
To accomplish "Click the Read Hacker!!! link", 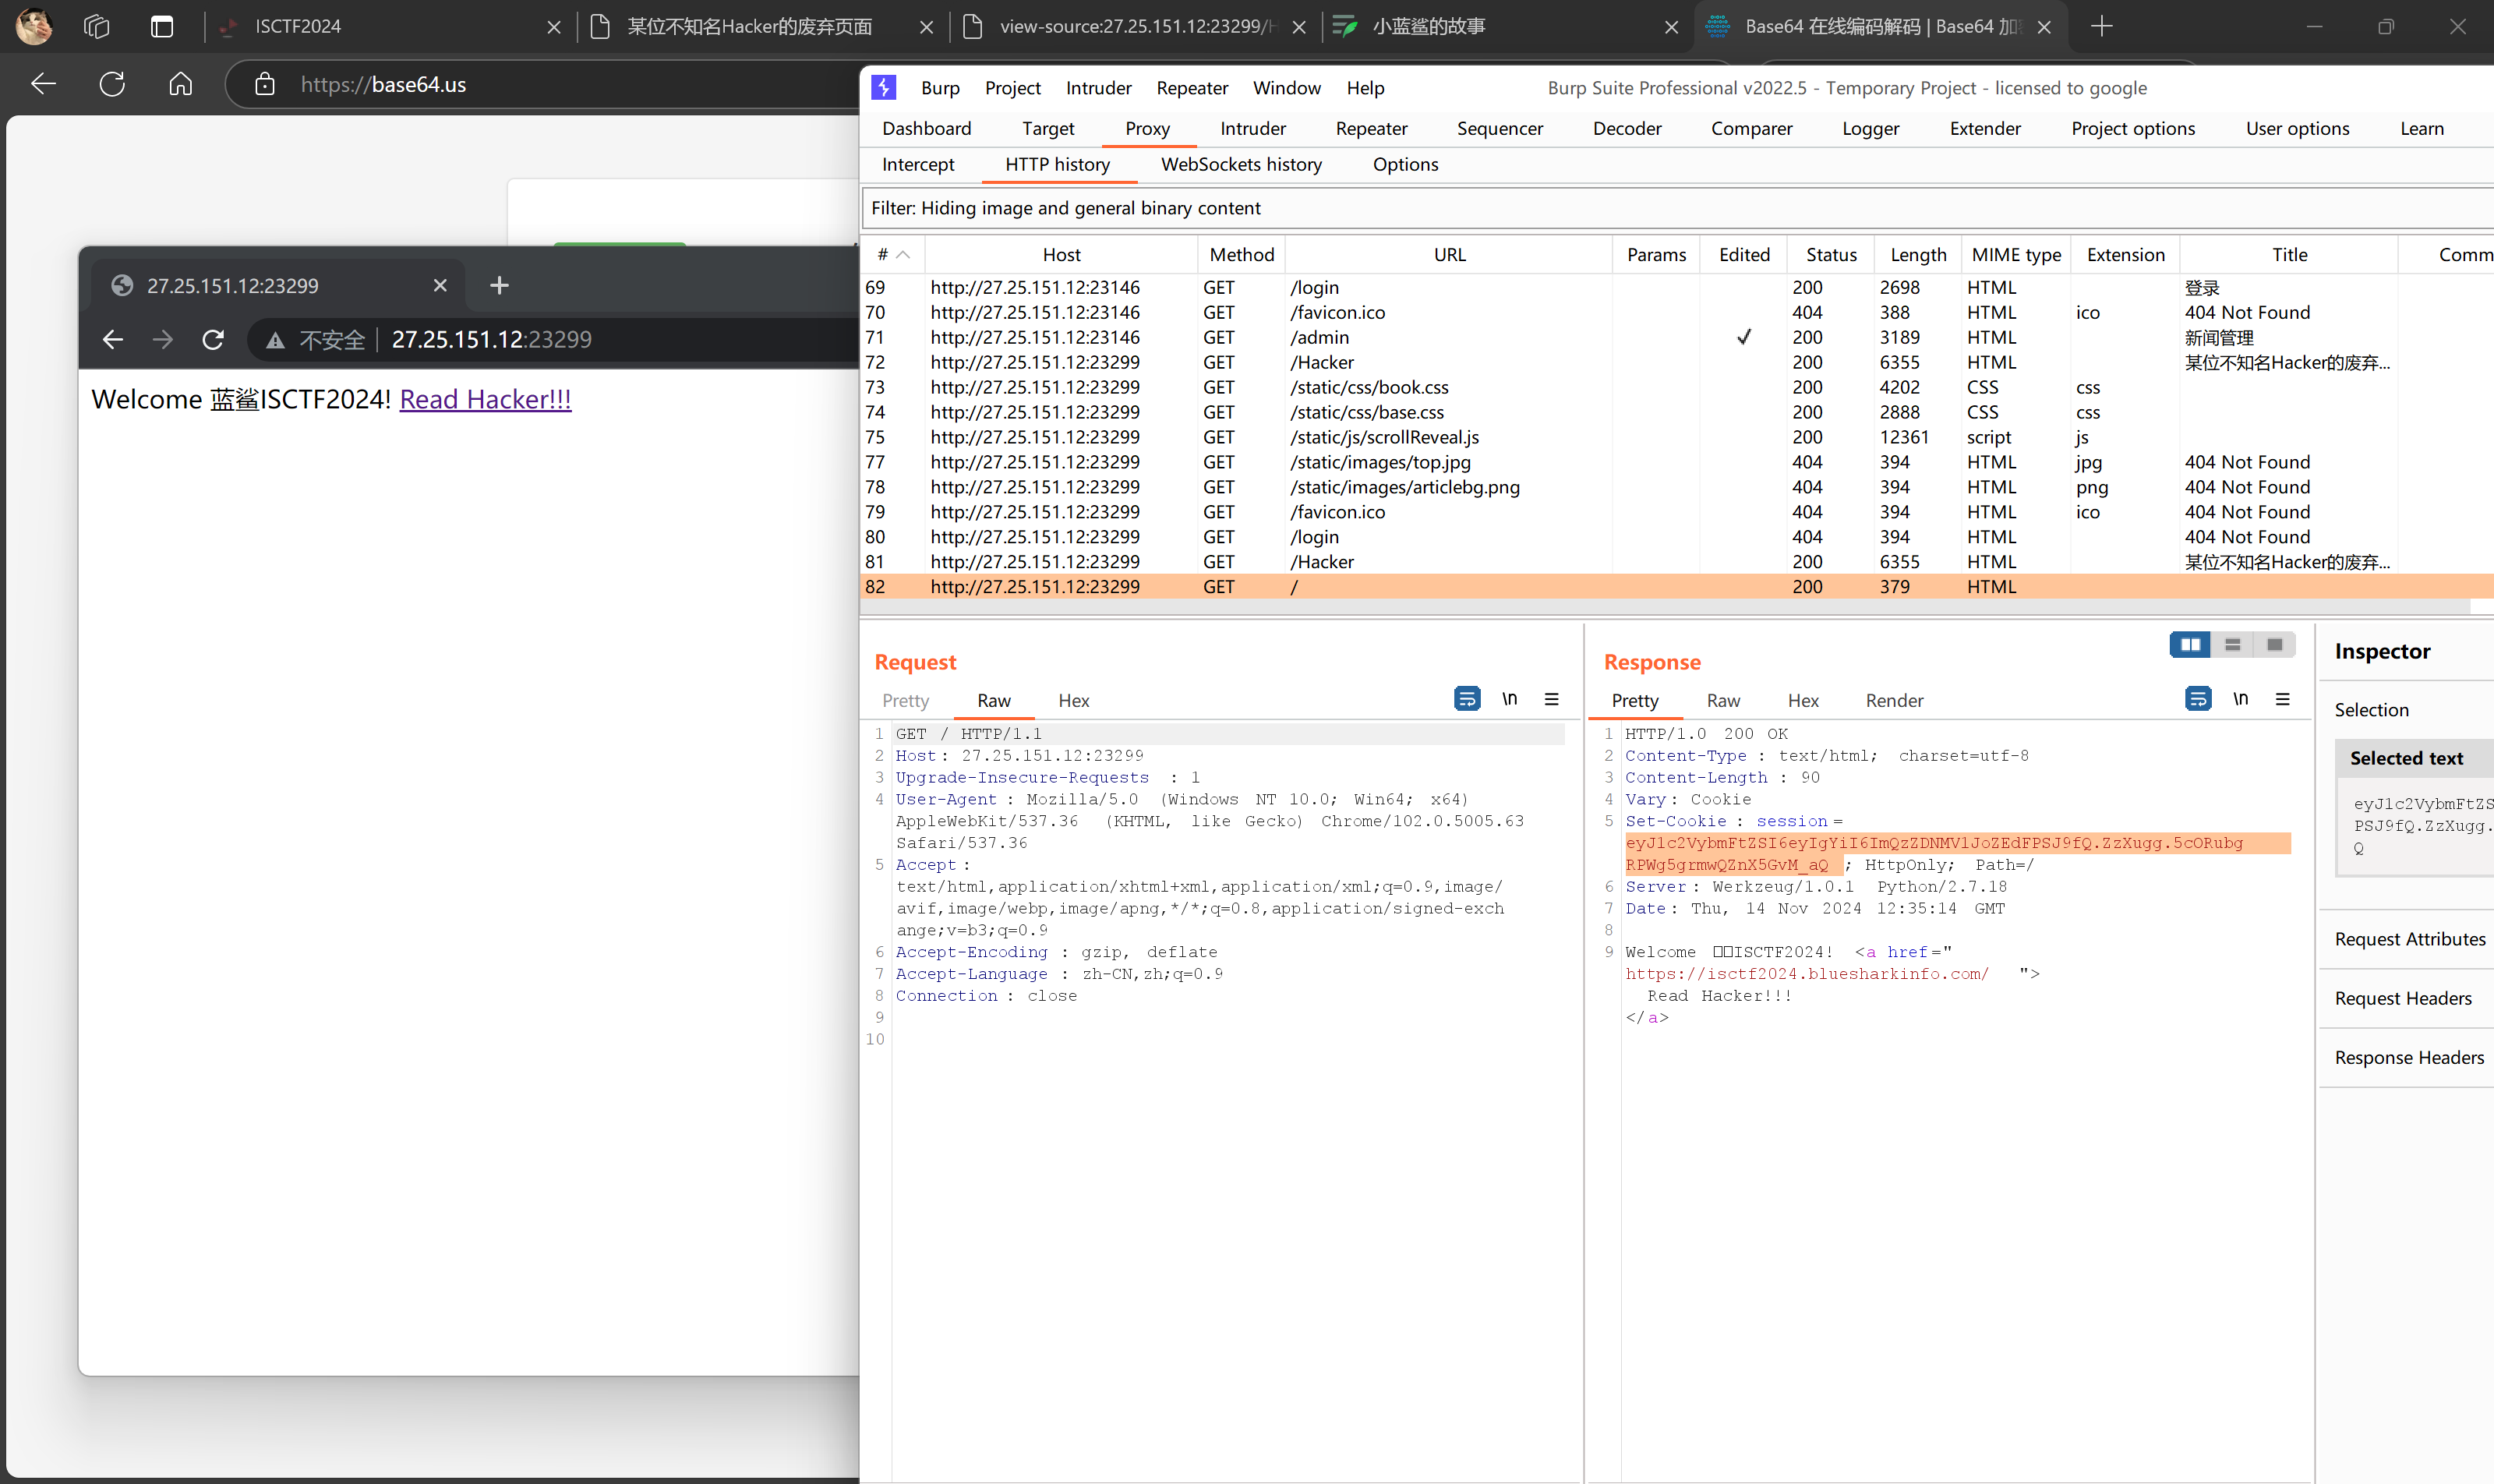I will tap(485, 399).
